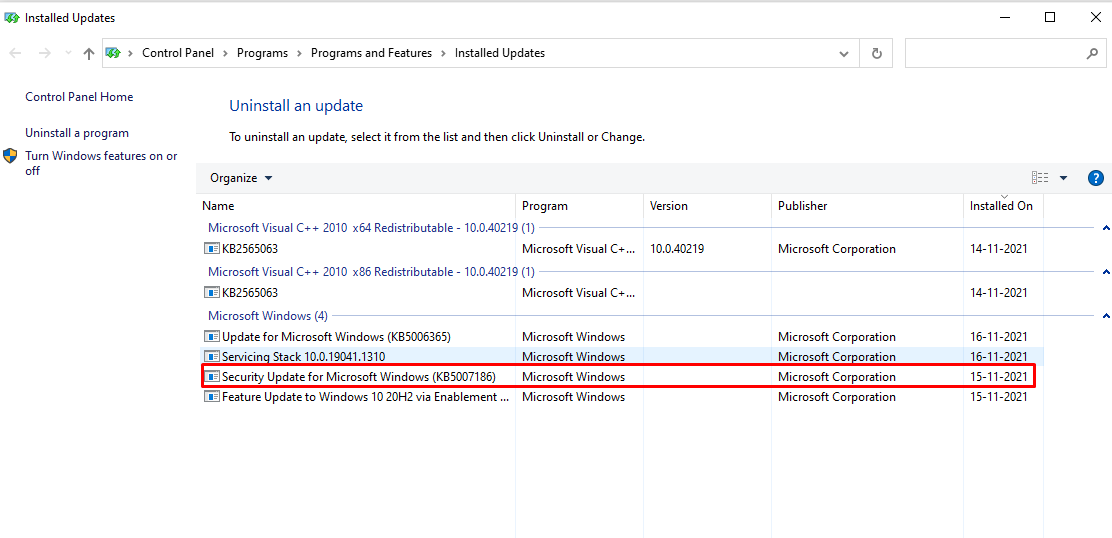Select KB2565063 under the x64 Redistributable
Screen dimensions: 1112x538
(x=250, y=249)
